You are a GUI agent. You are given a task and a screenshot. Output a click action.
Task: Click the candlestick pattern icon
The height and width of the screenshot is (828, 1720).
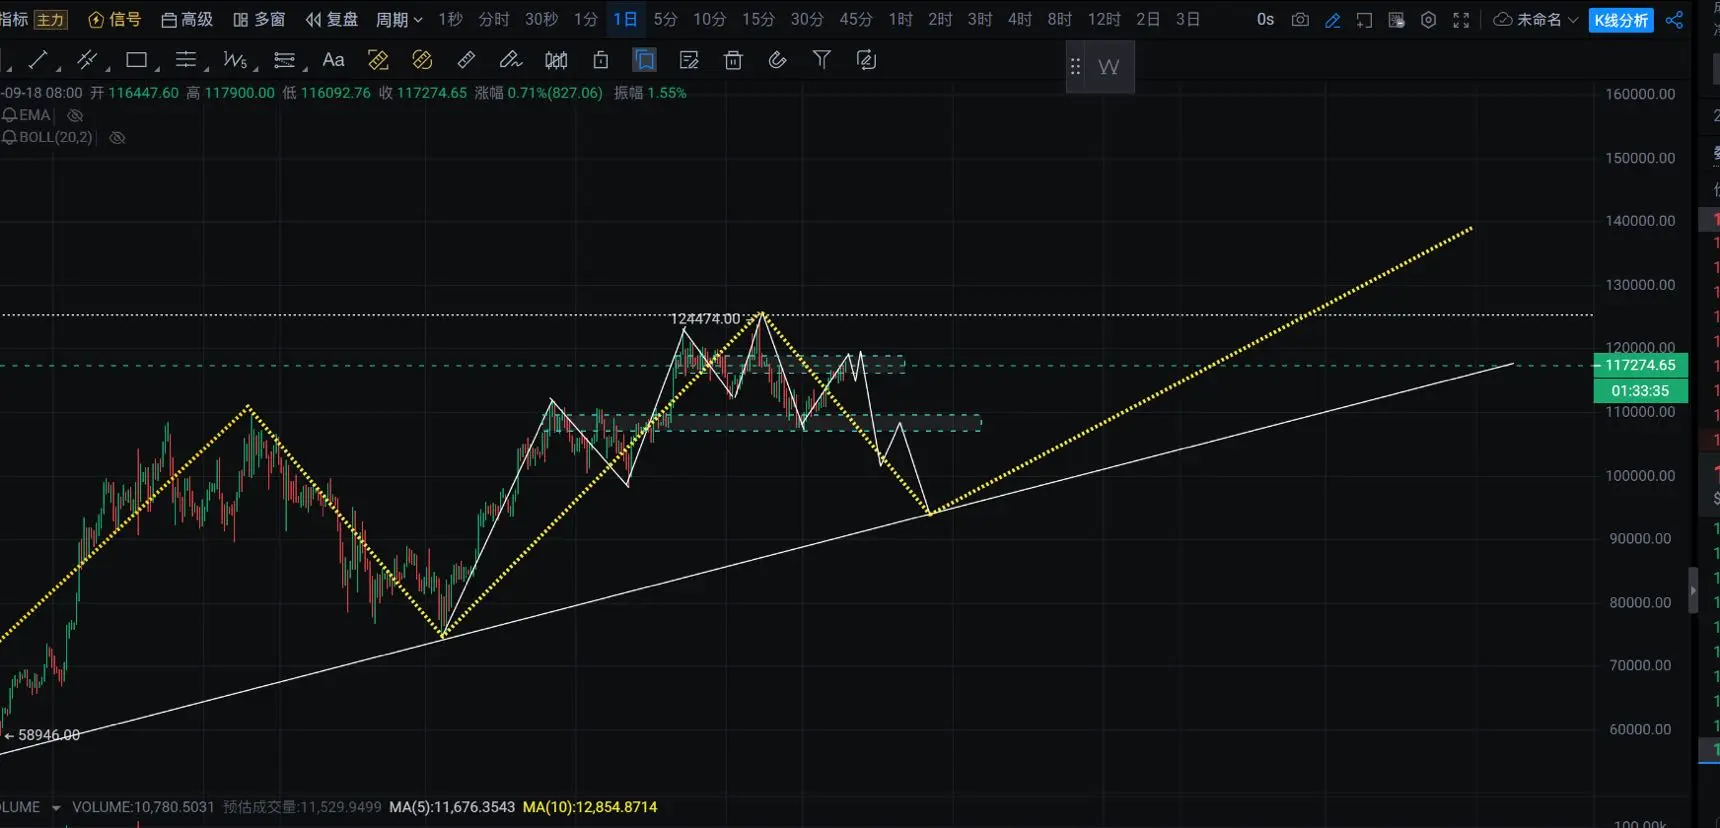point(556,61)
